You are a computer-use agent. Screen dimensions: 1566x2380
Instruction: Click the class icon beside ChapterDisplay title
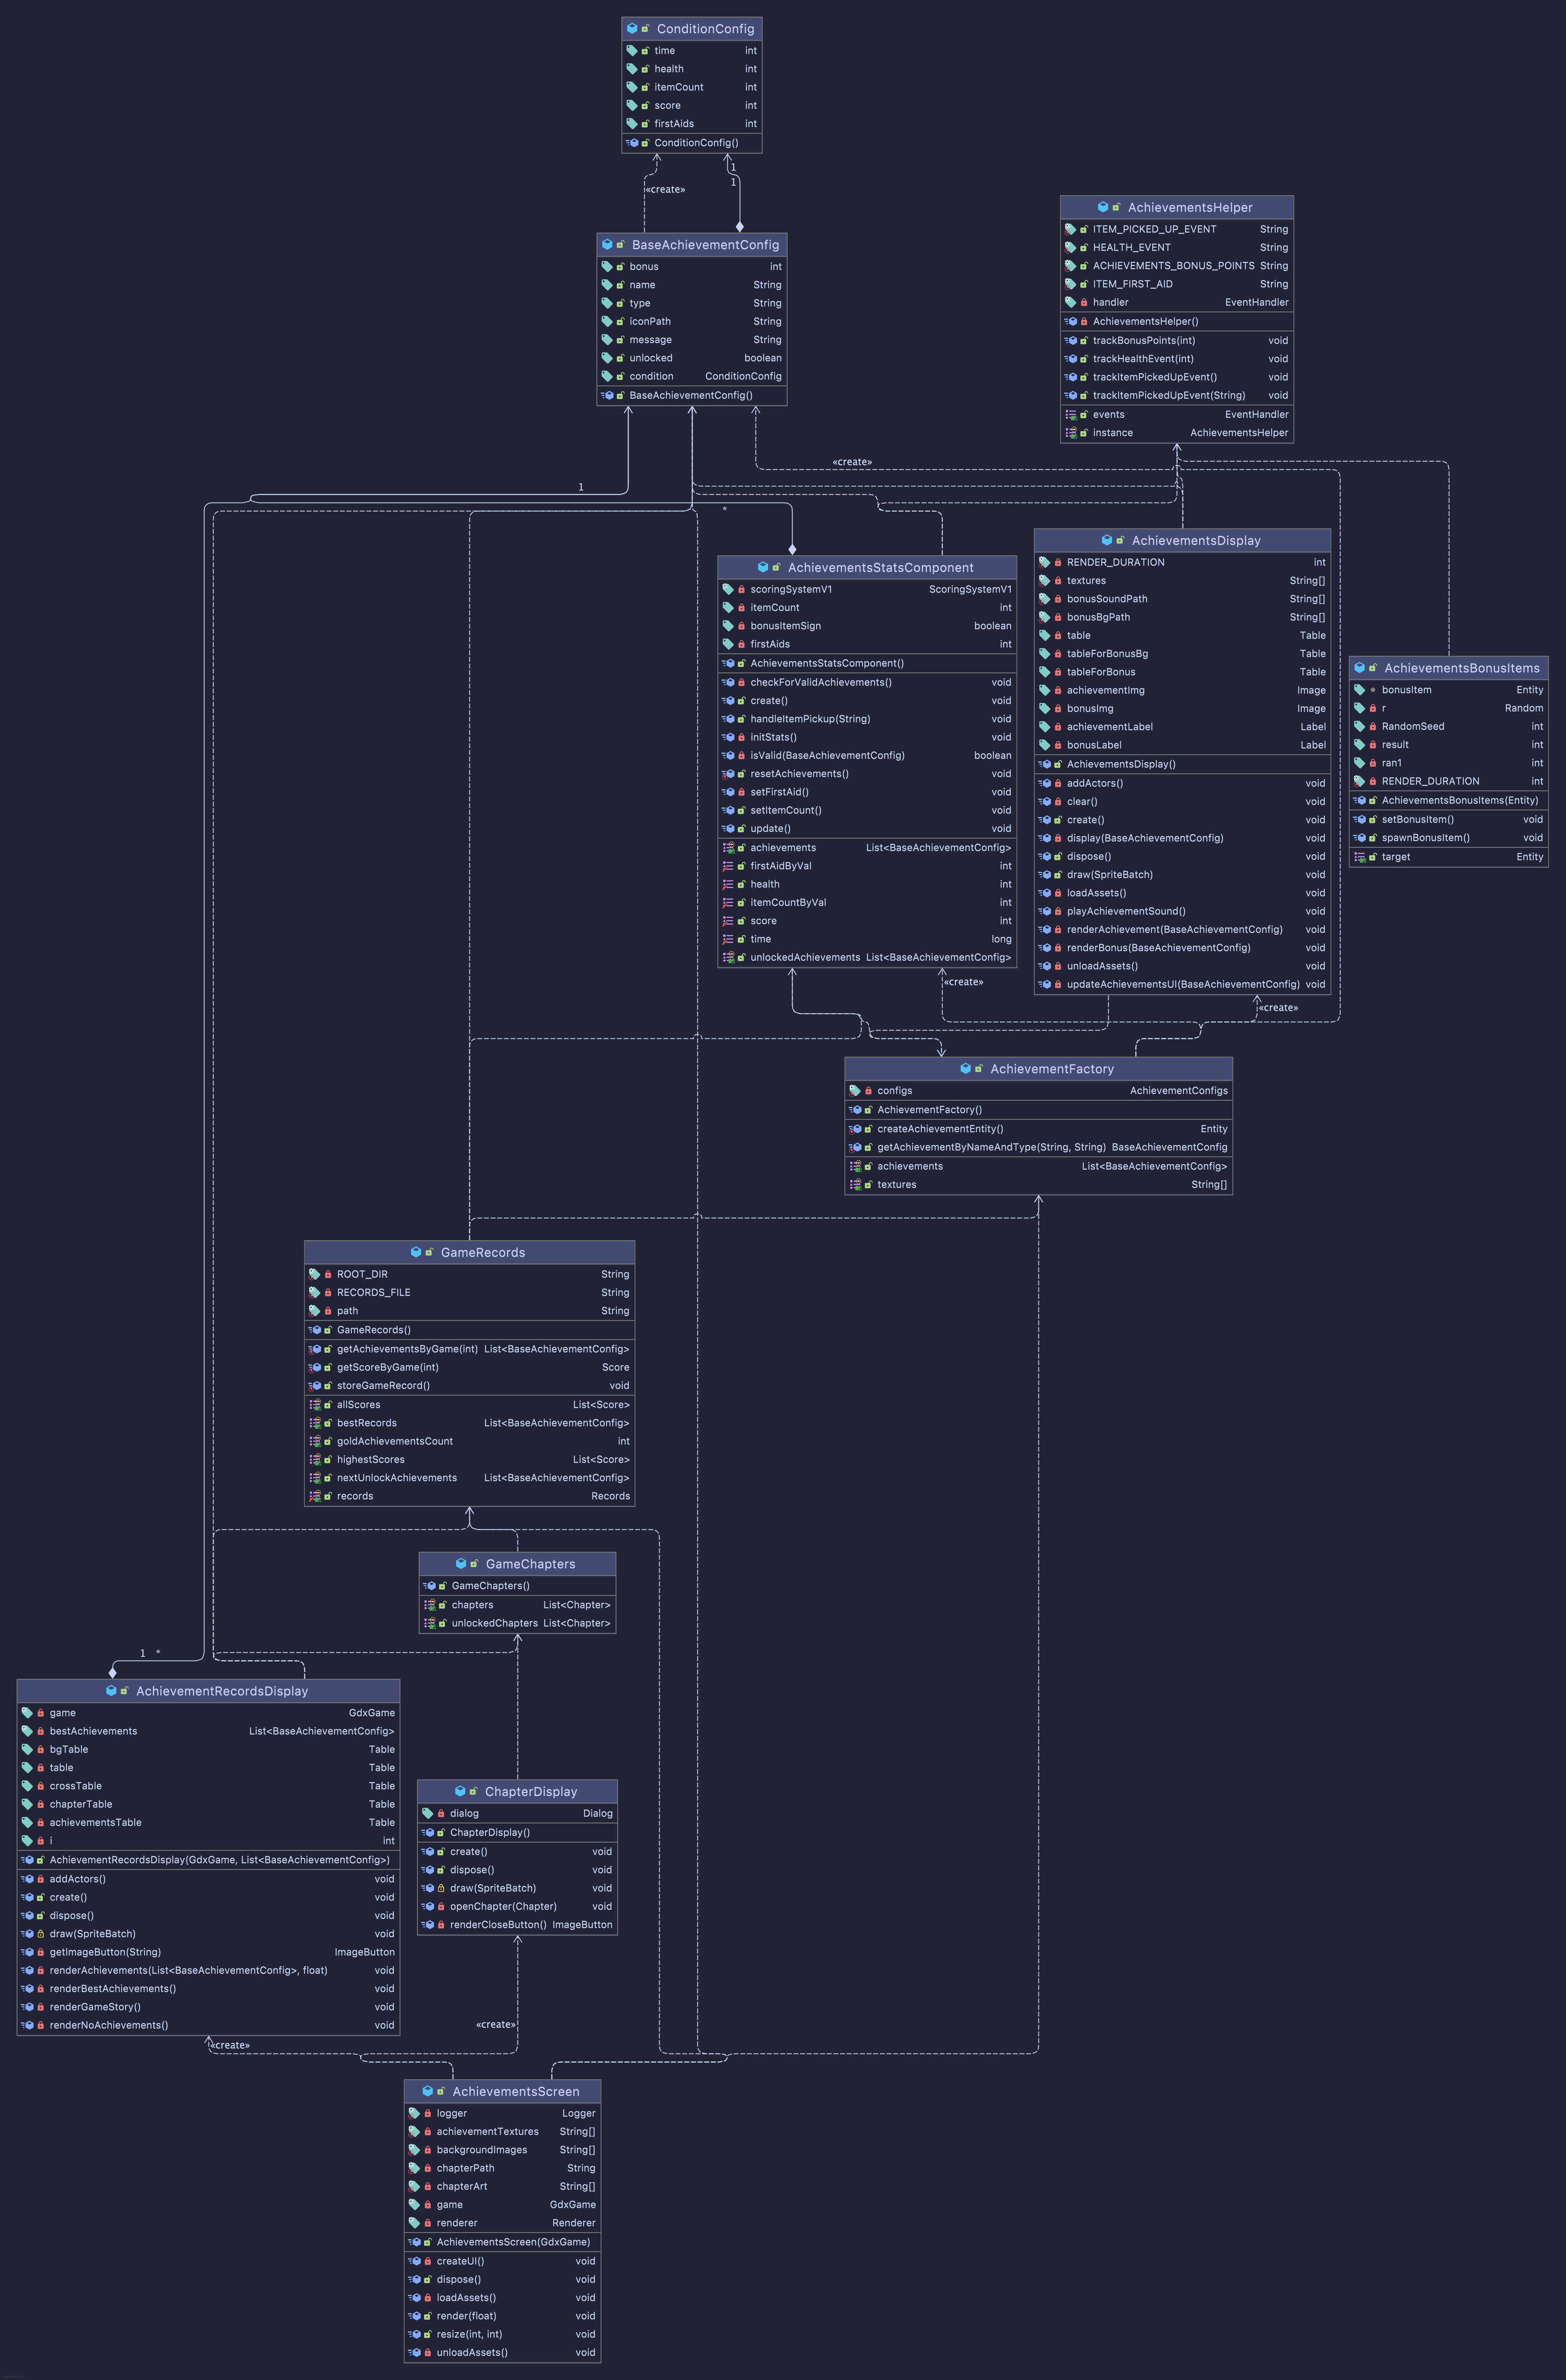coord(460,1791)
